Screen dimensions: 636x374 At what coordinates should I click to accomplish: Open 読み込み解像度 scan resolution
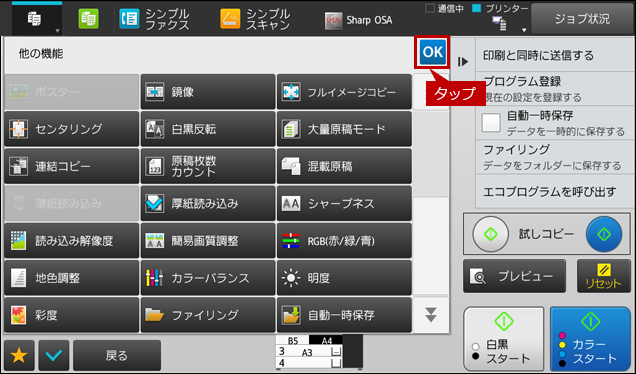click(x=71, y=241)
